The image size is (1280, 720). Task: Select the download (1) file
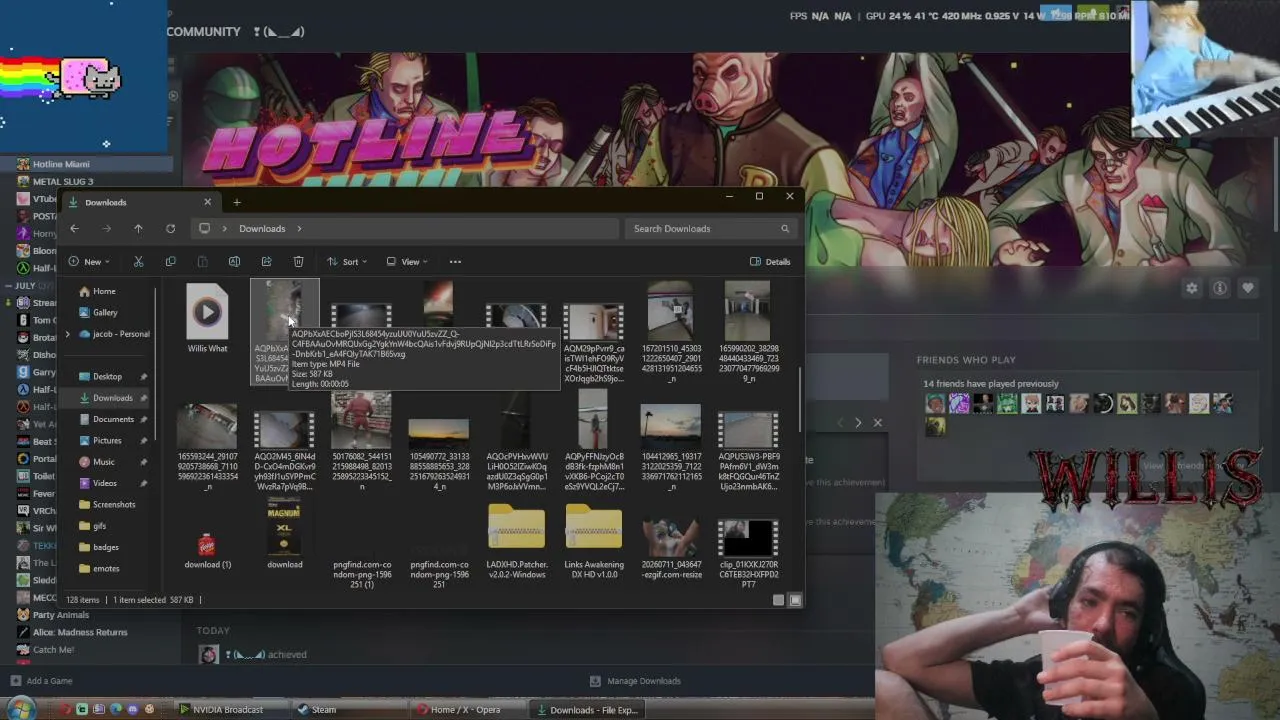click(207, 548)
